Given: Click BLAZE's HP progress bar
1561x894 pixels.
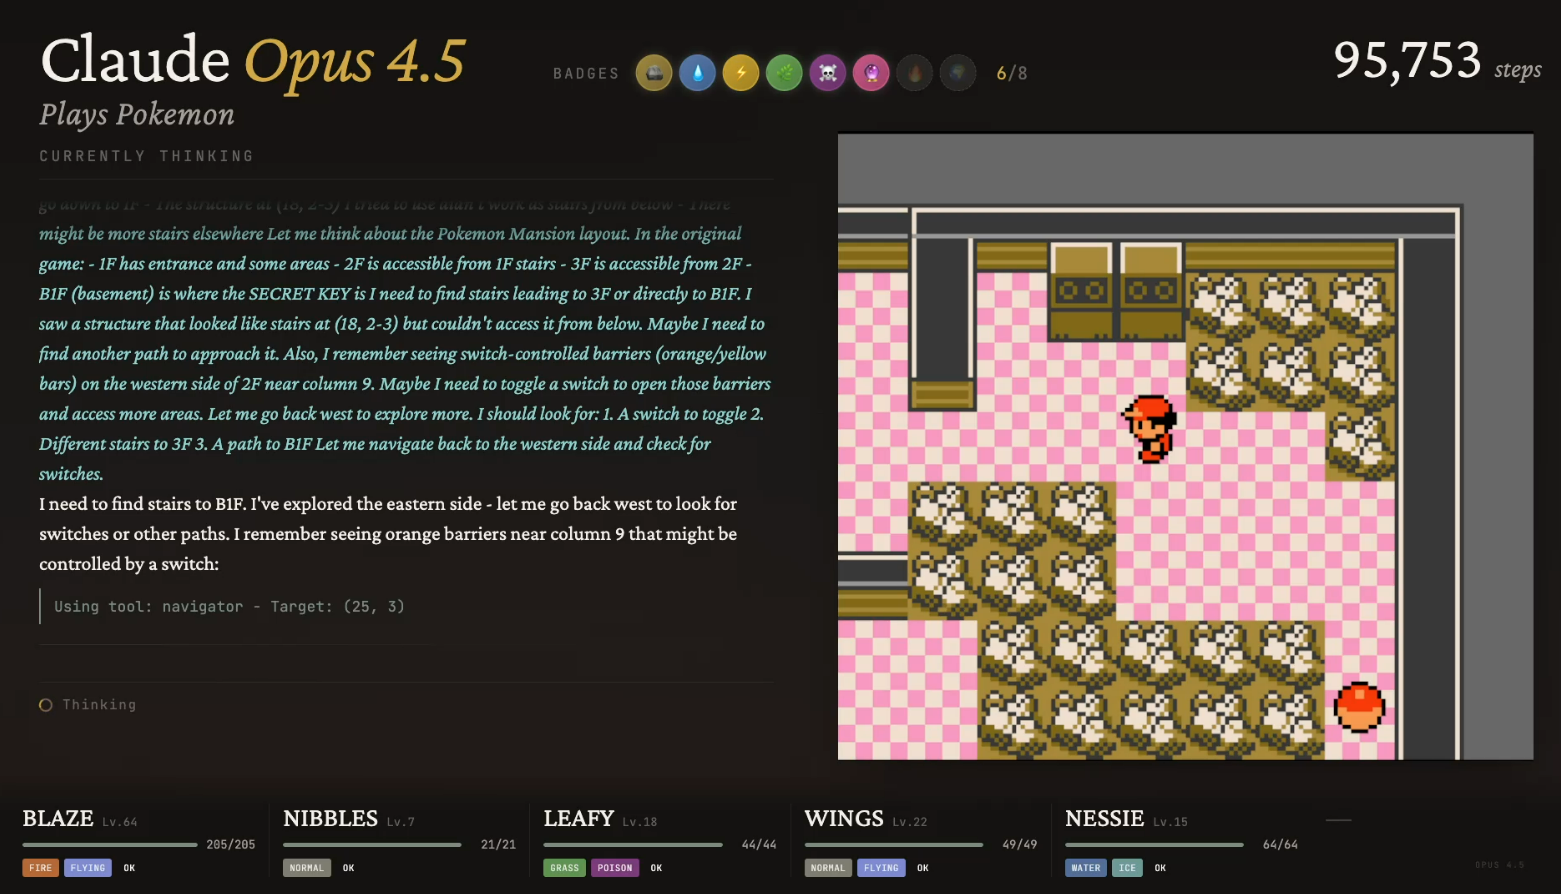Looking at the screenshot, I should pos(110,845).
